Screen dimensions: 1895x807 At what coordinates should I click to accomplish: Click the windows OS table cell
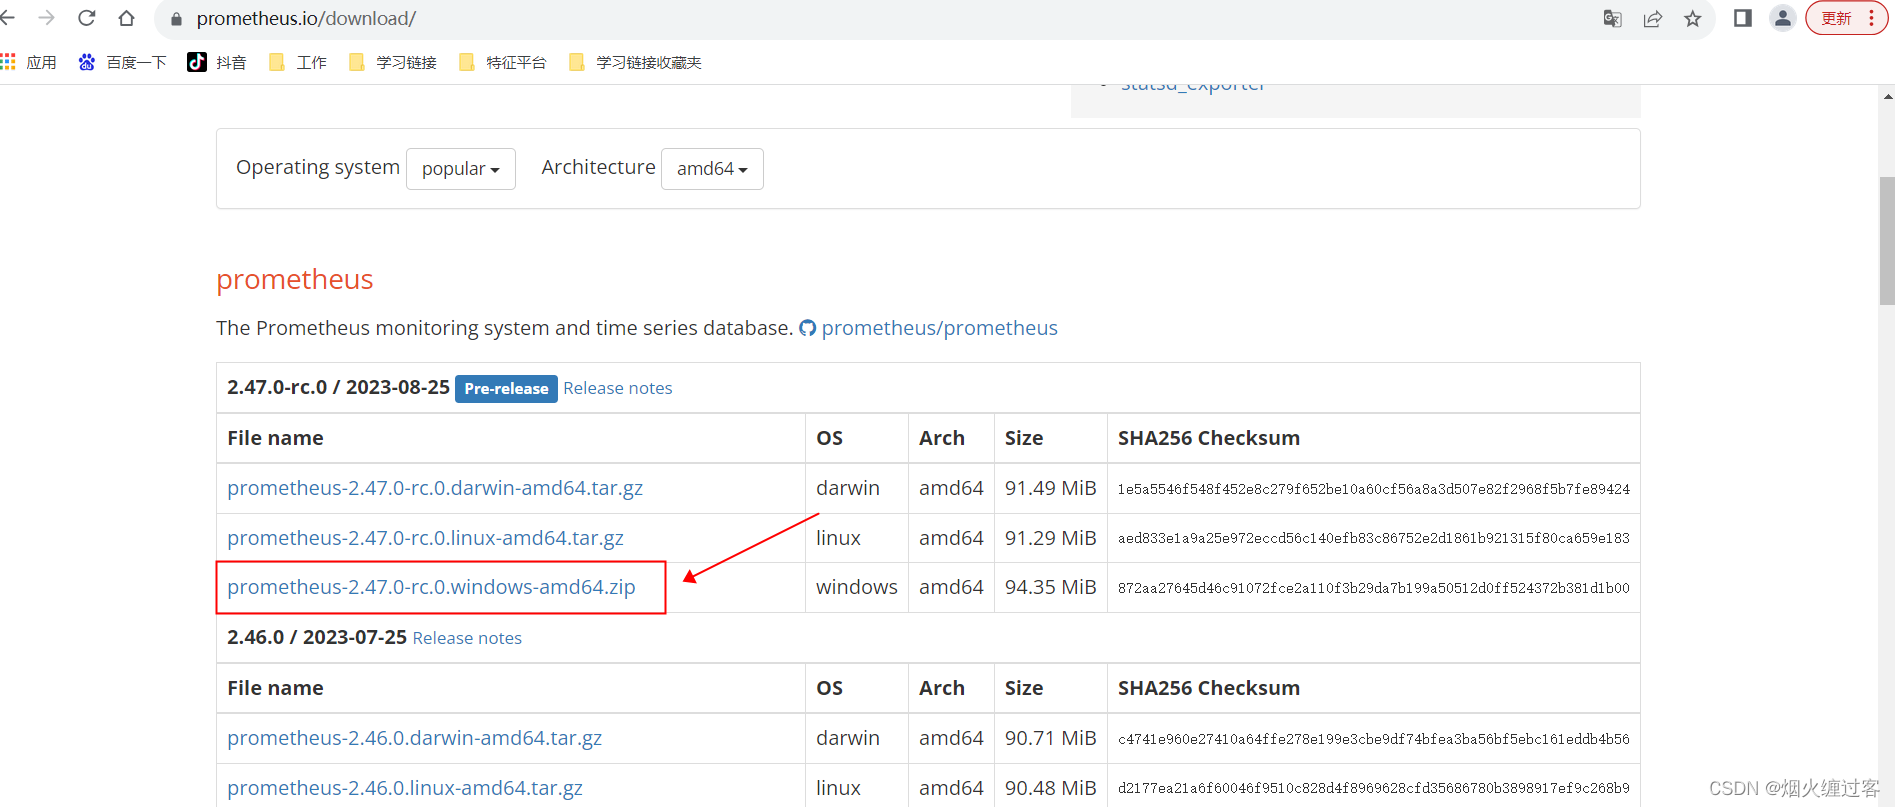pyautogui.click(x=857, y=587)
